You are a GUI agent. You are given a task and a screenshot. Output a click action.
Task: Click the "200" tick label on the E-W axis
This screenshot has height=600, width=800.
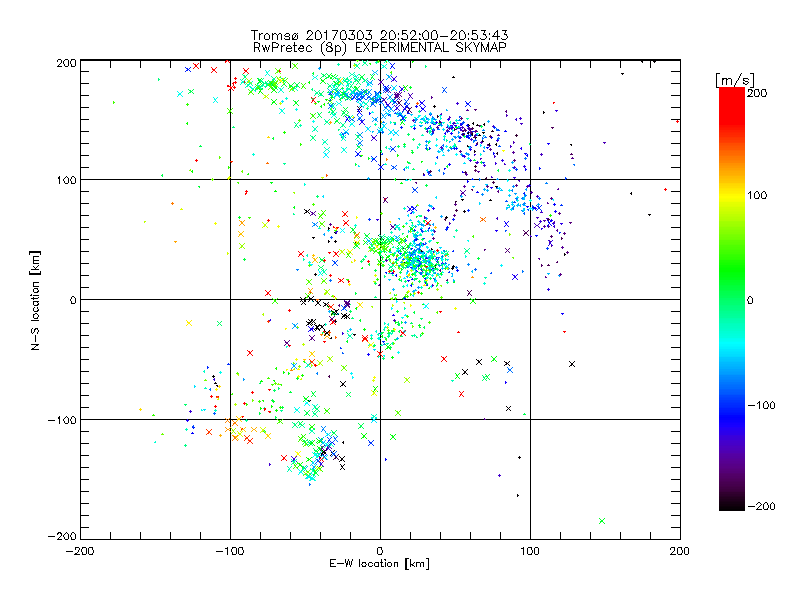(680, 551)
